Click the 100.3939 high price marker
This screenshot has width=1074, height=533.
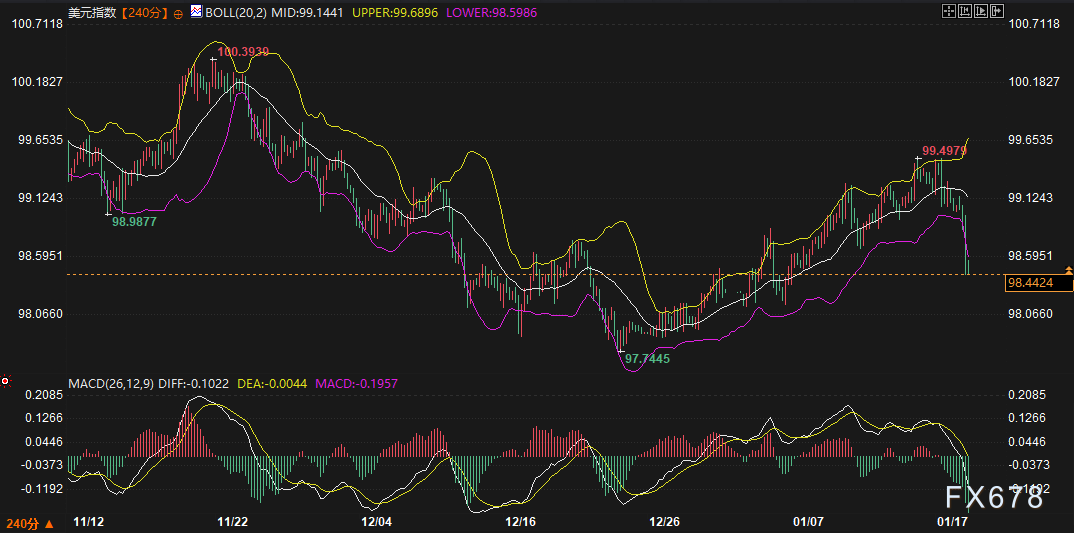(242, 51)
